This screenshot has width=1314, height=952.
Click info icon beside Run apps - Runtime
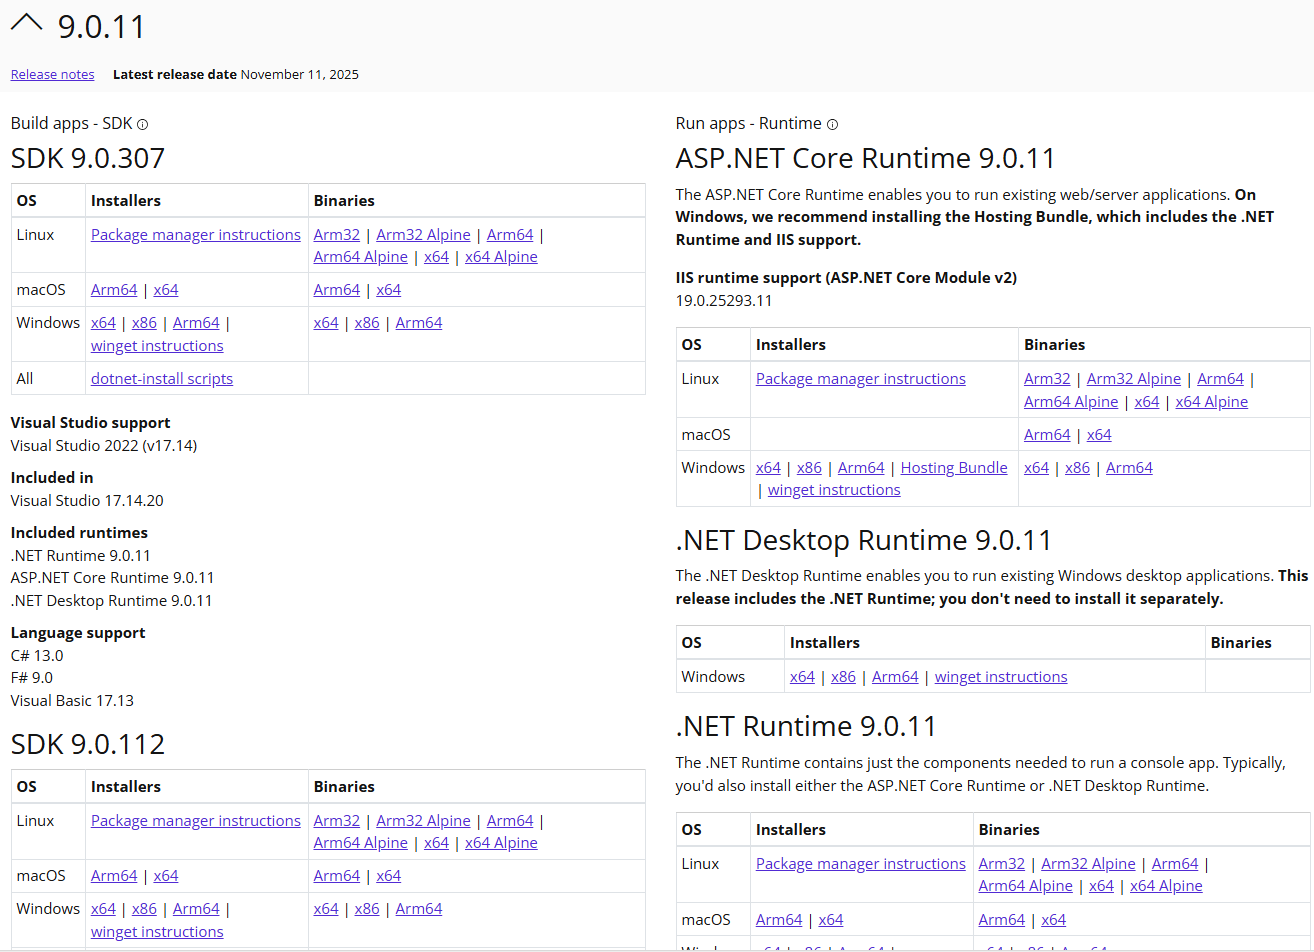click(x=832, y=125)
